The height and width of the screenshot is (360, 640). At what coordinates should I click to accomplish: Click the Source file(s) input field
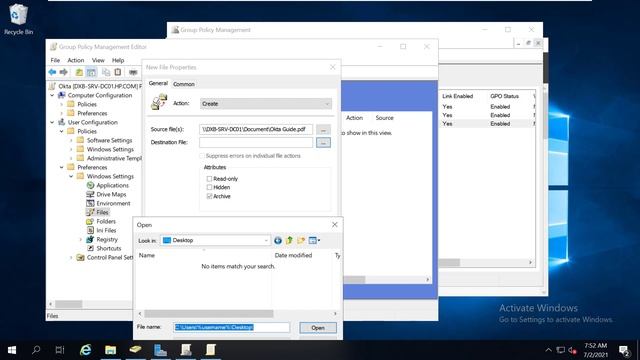256,129
